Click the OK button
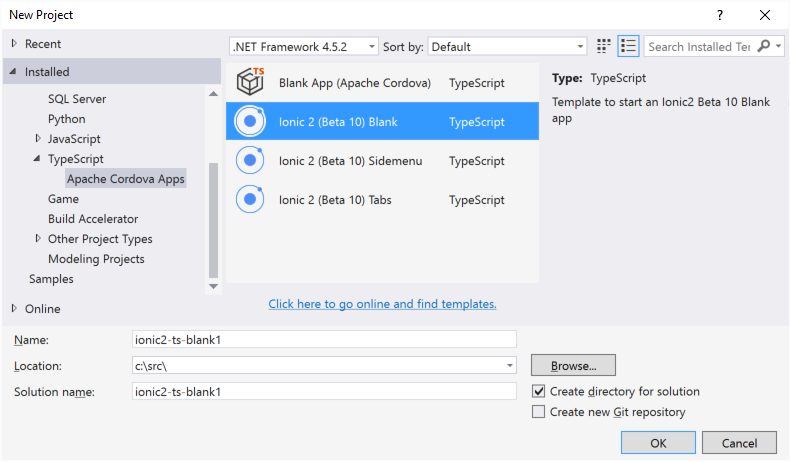Image resolution: width=790 pixels, height=462 pixels. [658, 443]
